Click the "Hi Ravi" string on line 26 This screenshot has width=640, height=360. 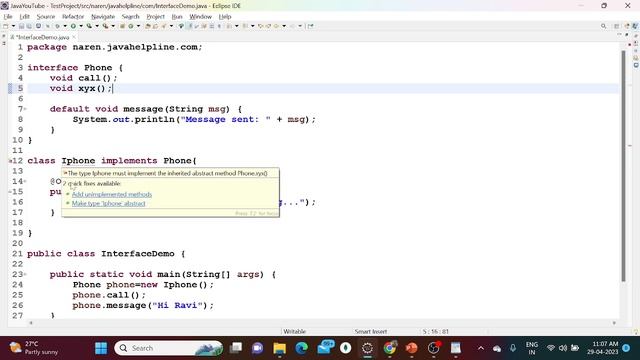(x=178, y=305)
